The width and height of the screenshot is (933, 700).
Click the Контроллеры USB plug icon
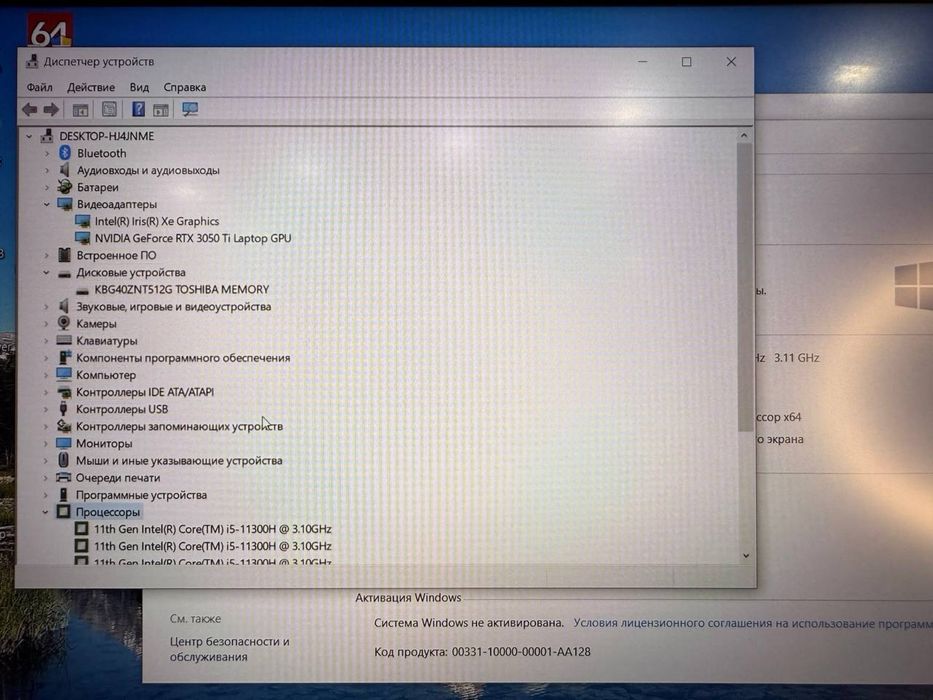point(63,409)
